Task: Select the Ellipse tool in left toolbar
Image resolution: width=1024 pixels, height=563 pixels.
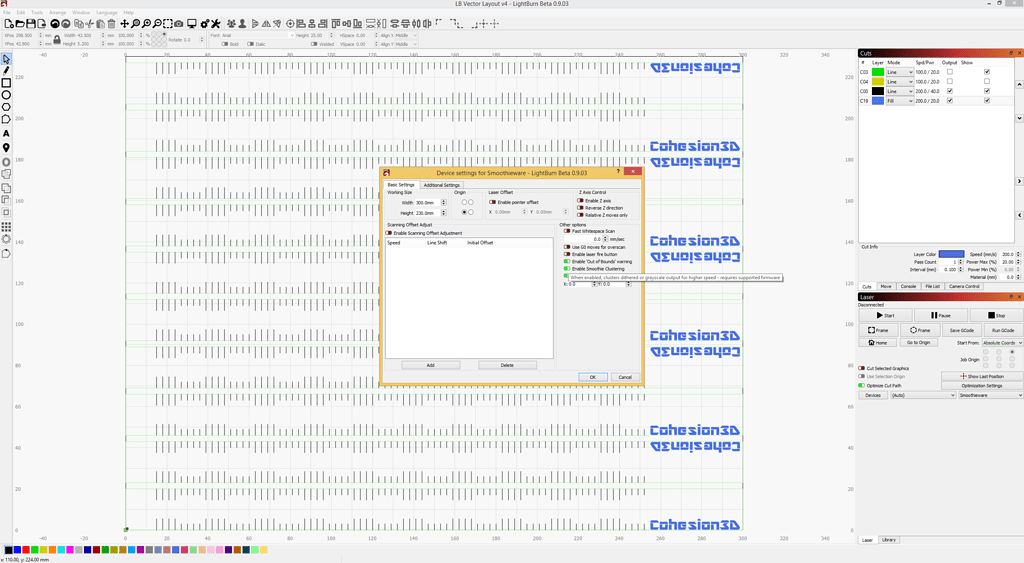Action: pyautogui.click(x=6, y=95)
